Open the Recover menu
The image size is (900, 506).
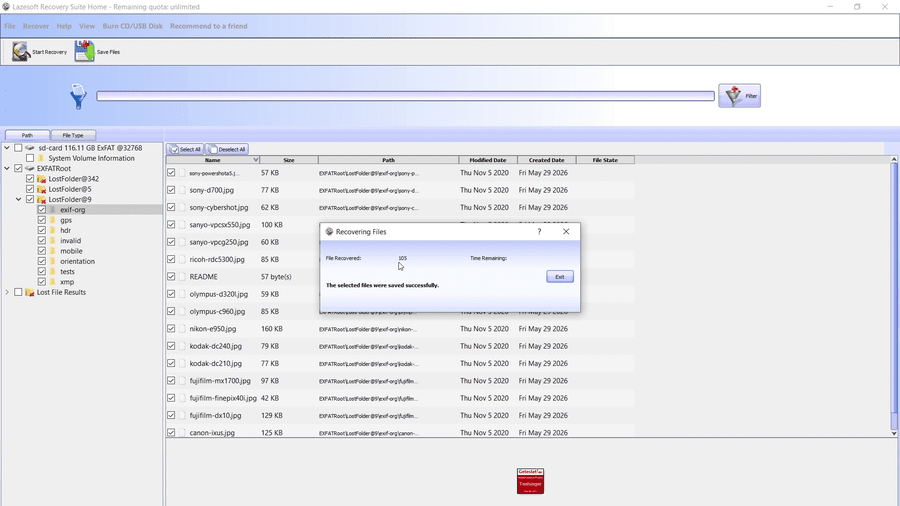coord(36,26)
